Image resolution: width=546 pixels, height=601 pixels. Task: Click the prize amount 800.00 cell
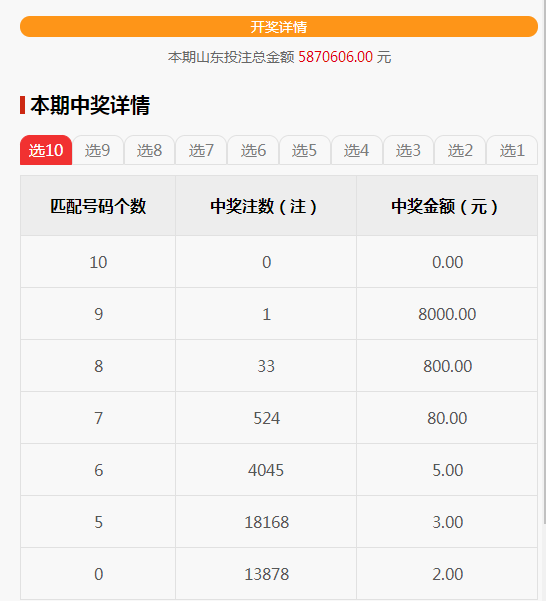(447, 366)
